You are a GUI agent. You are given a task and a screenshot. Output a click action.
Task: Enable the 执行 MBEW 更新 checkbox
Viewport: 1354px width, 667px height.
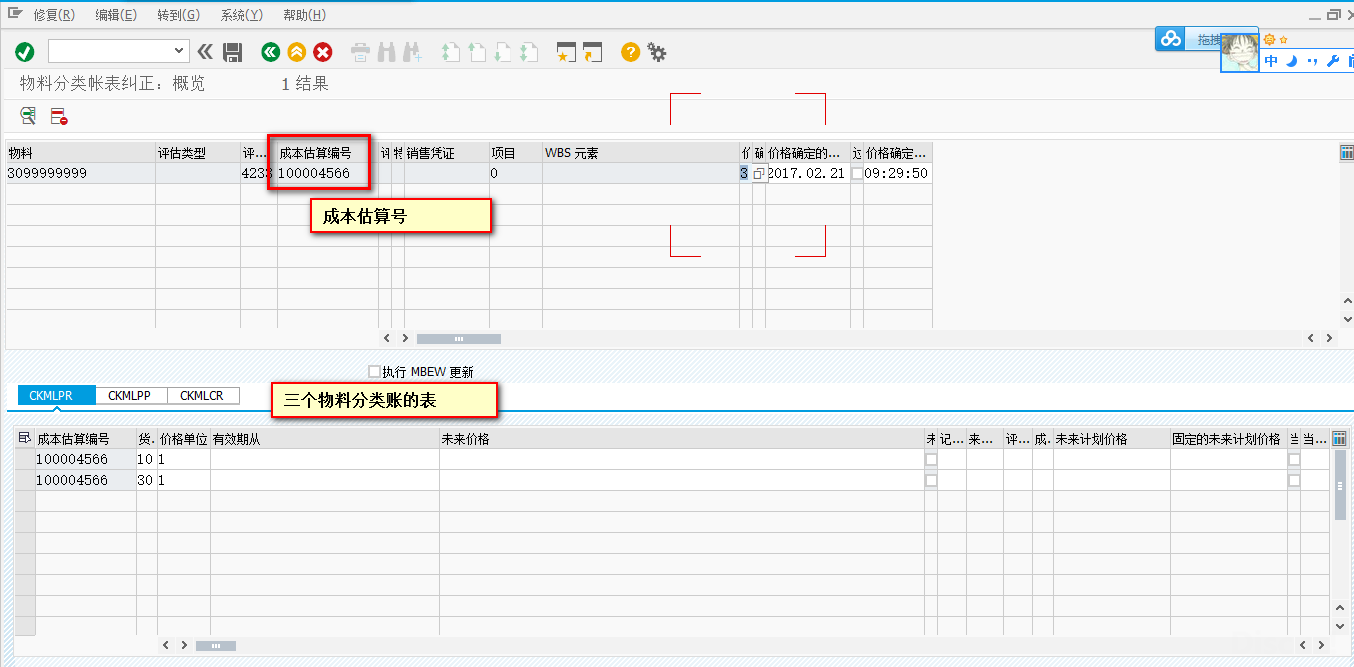coord(376,372)
